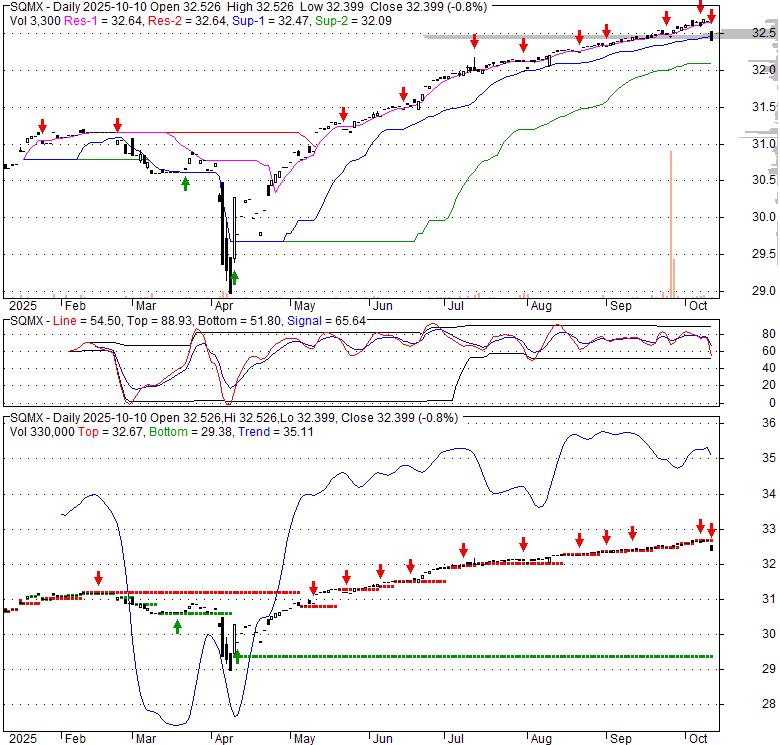Select the 29.5 price axis label
780x745 pixels.
tap(764, 254)
